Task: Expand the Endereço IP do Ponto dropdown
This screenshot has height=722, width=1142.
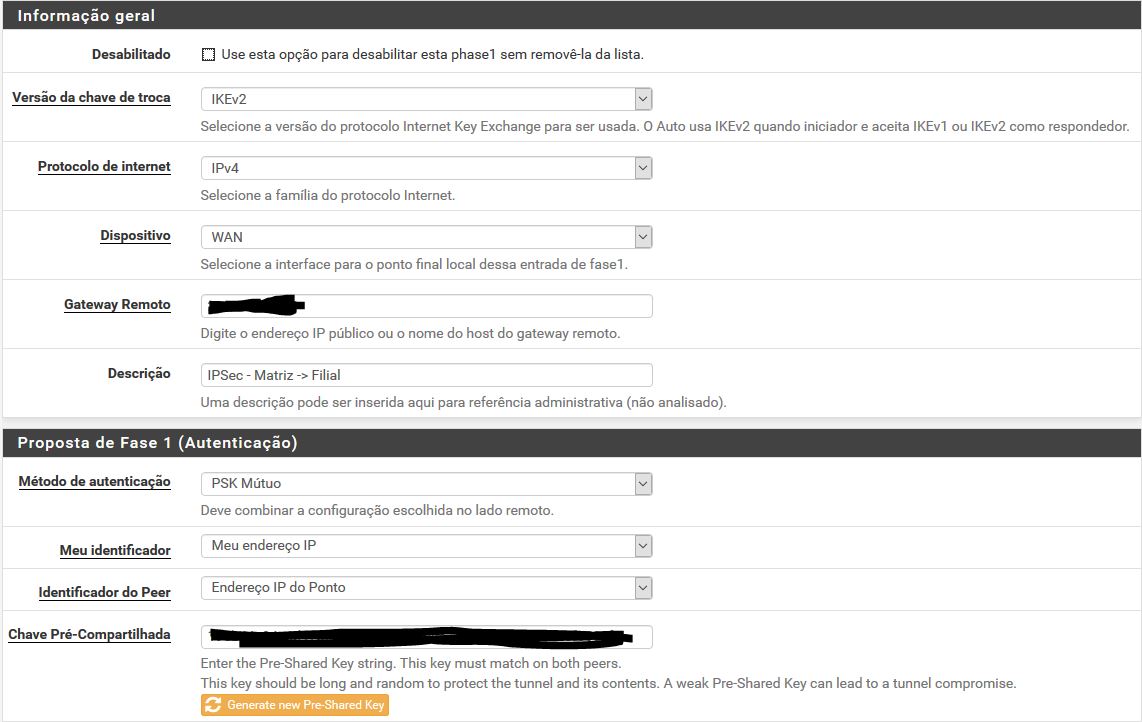Action: (x=426, y=587)
